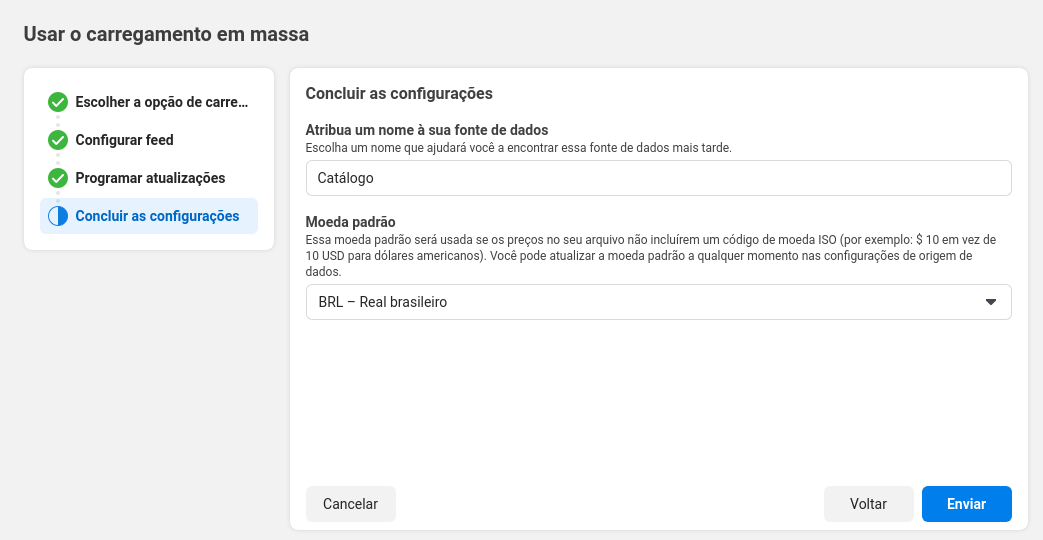Click the green checkmark beside Programar atualizações

pos(58,178)
